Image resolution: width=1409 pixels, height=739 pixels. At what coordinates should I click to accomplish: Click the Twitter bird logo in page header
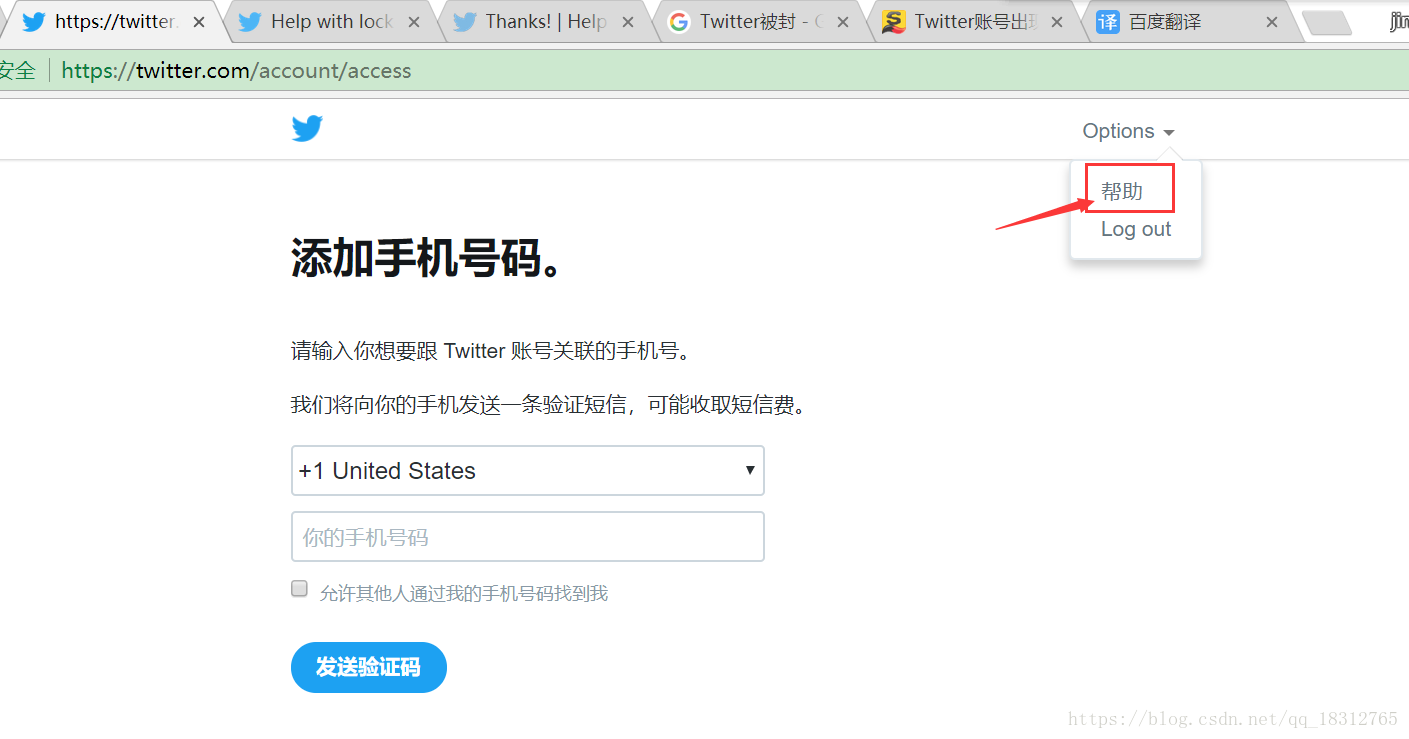point(307,129)
